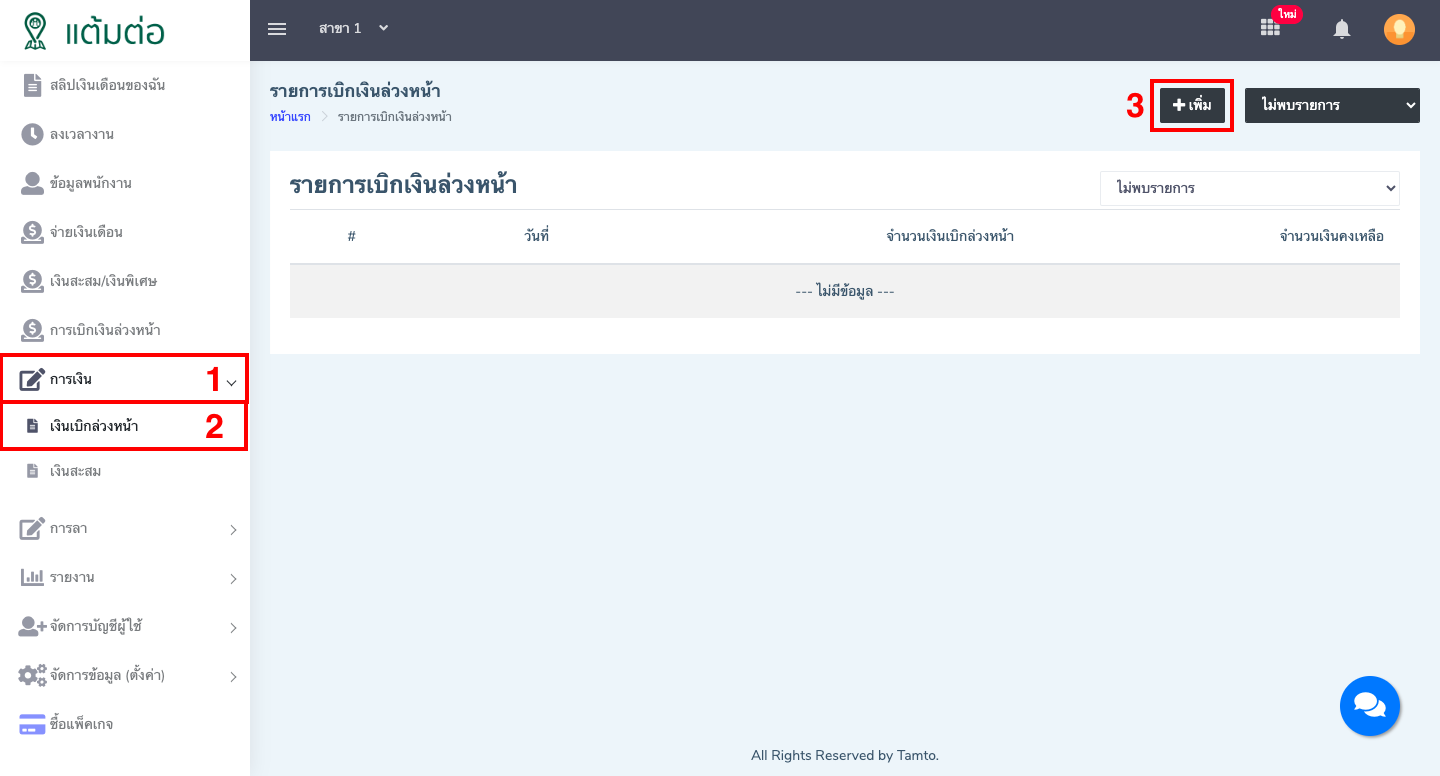Screen dimensions: 1440x776
Task: Click the เพิ่ม button
Action: pos(1191,105)
